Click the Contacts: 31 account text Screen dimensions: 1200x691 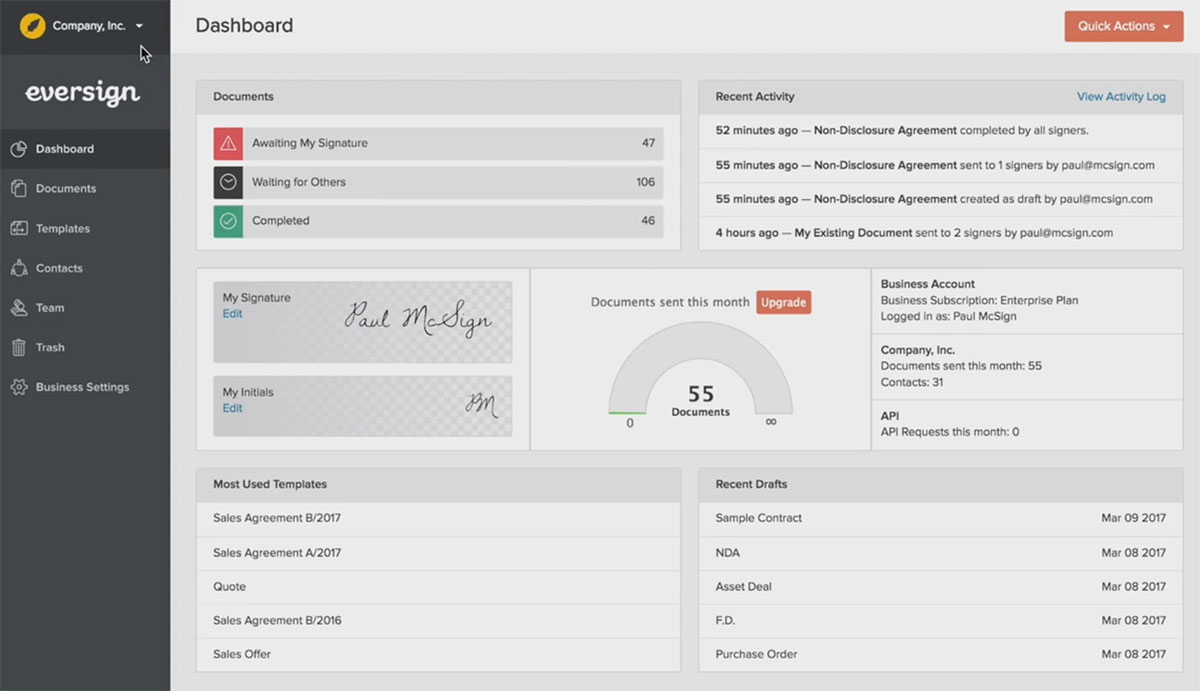pos(912,382)
